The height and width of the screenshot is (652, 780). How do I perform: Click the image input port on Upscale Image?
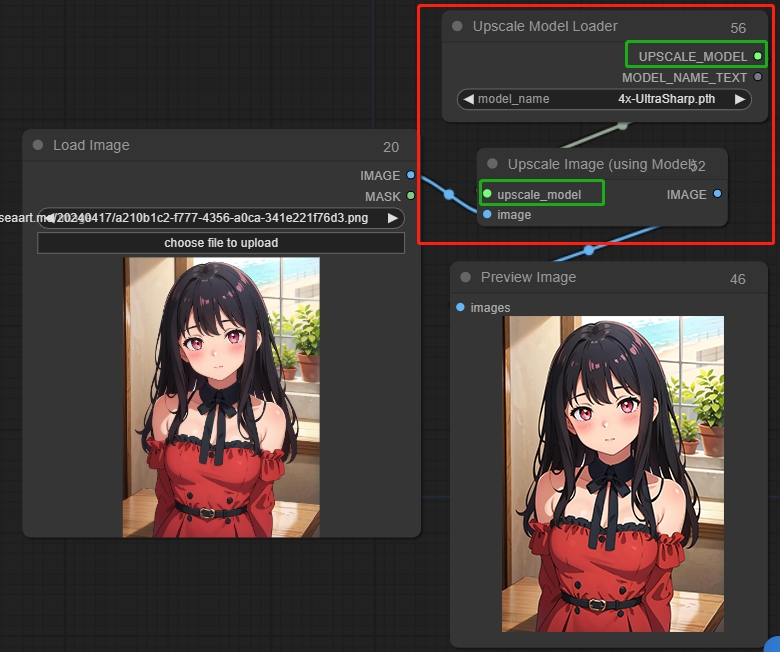[487, 214]
